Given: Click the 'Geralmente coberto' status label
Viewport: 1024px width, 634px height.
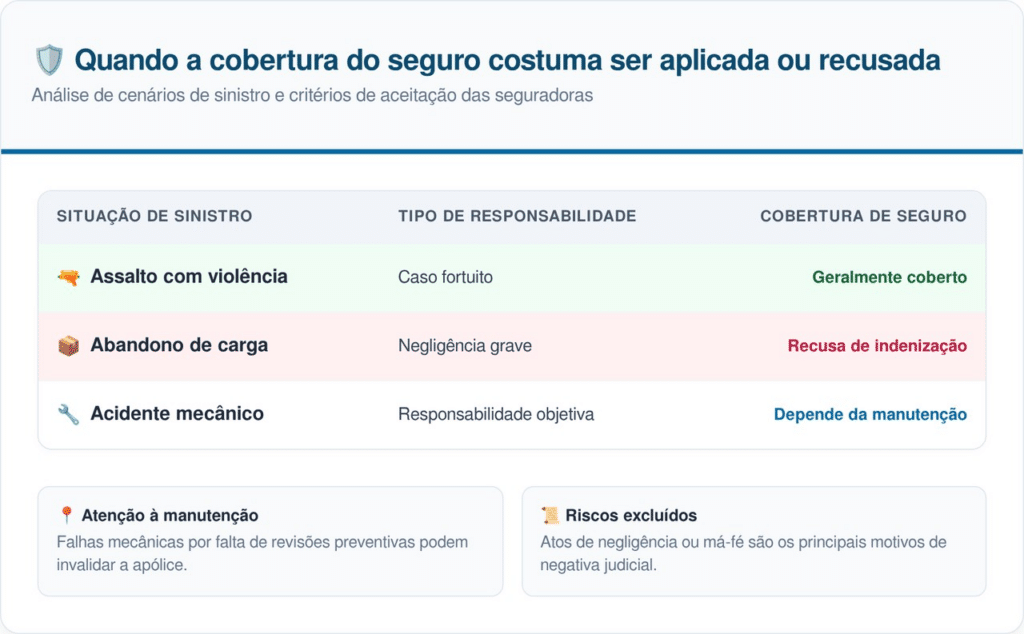Looking at the screenshot, I should (x=889, y=277).
